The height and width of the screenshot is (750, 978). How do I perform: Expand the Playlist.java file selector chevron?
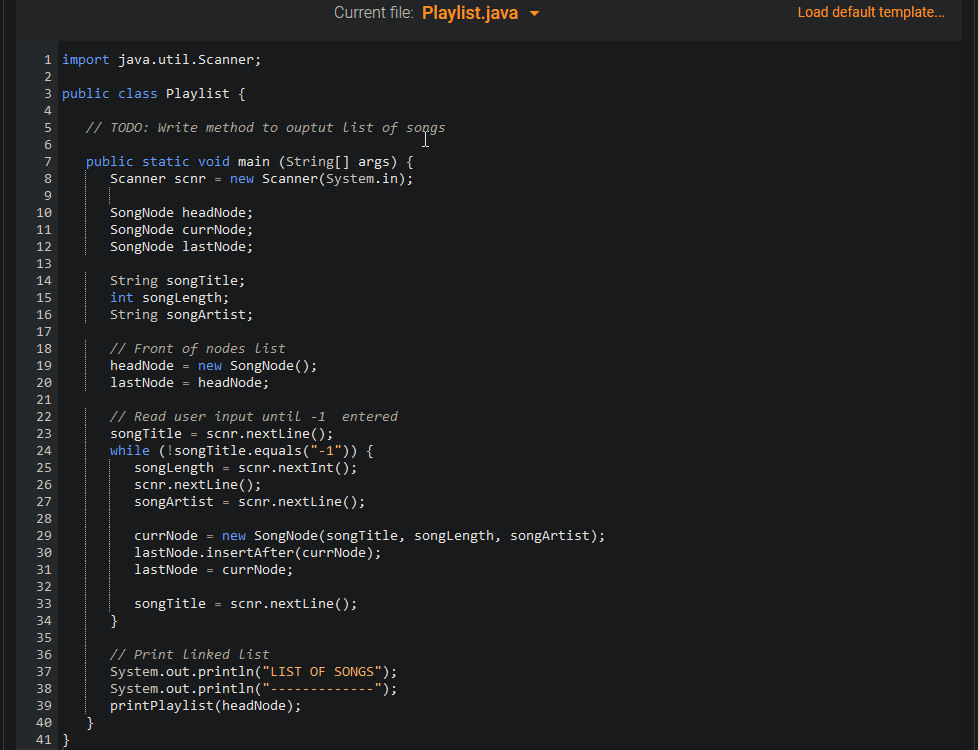click(536, 15)
